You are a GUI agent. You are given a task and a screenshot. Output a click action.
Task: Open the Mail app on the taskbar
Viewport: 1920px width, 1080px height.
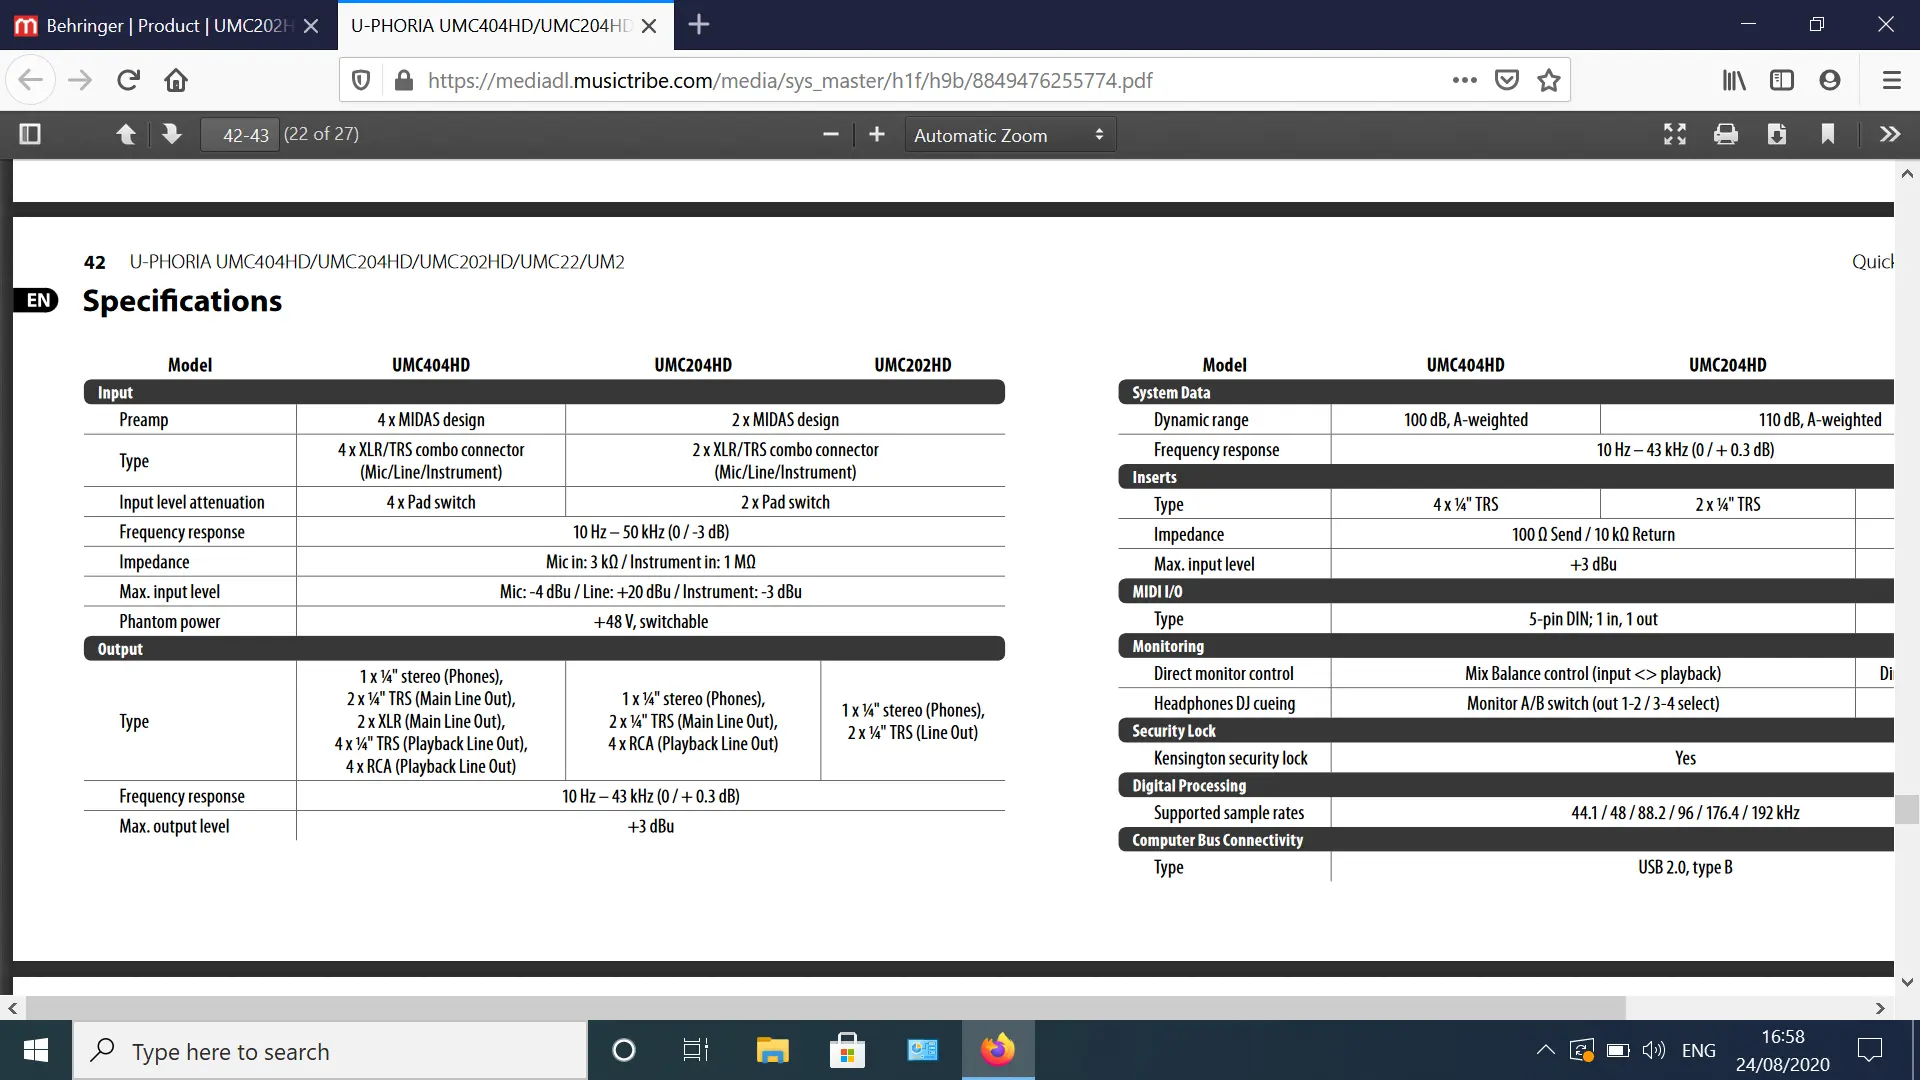coord(922,1050)
